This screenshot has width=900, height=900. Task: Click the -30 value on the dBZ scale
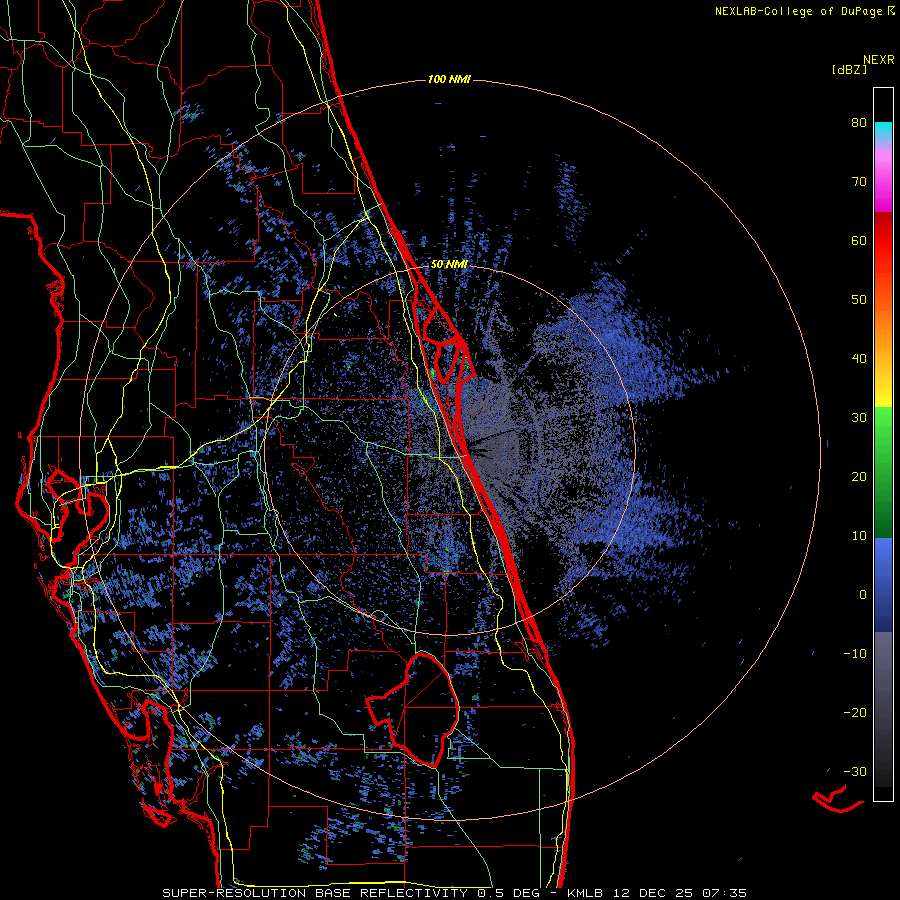pos(855,771)
